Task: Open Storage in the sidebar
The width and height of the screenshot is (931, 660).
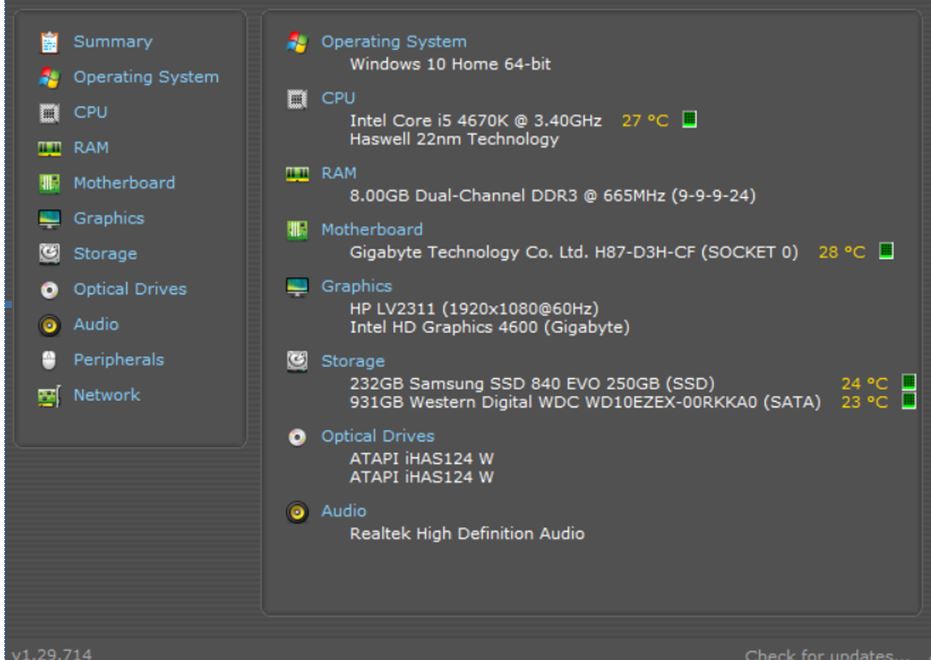Action: [105, 254]
